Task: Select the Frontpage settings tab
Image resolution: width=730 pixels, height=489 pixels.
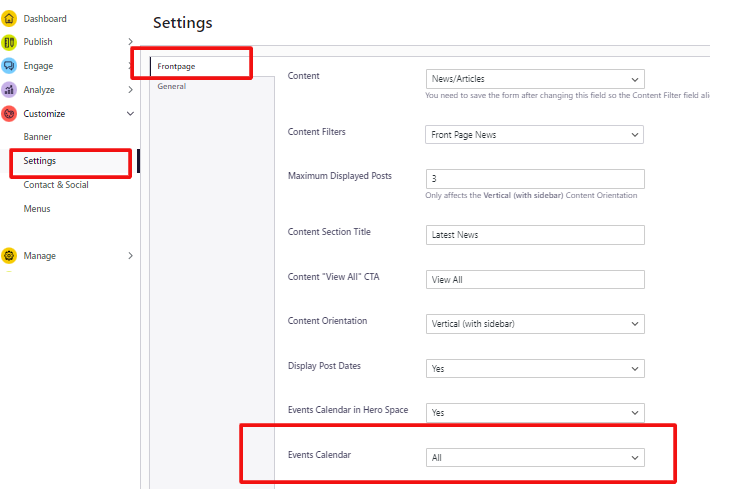Action: pos(176,66)
